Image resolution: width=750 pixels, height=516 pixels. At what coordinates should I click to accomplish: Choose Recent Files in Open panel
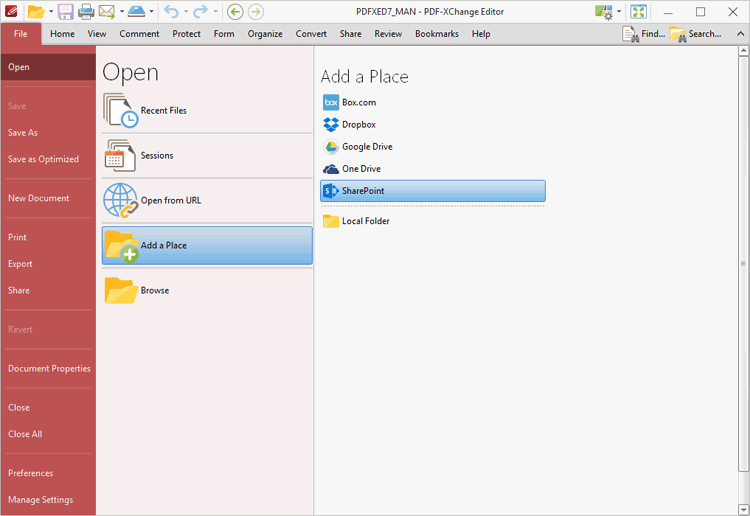point(207,110)
